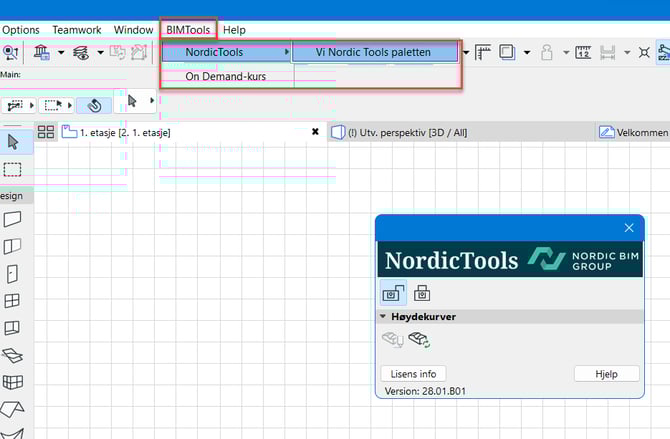Image resolution: width=670 pixels, height=439 pixels.
Task: Toggle the highlighted magnet icon
Action: 94,105
